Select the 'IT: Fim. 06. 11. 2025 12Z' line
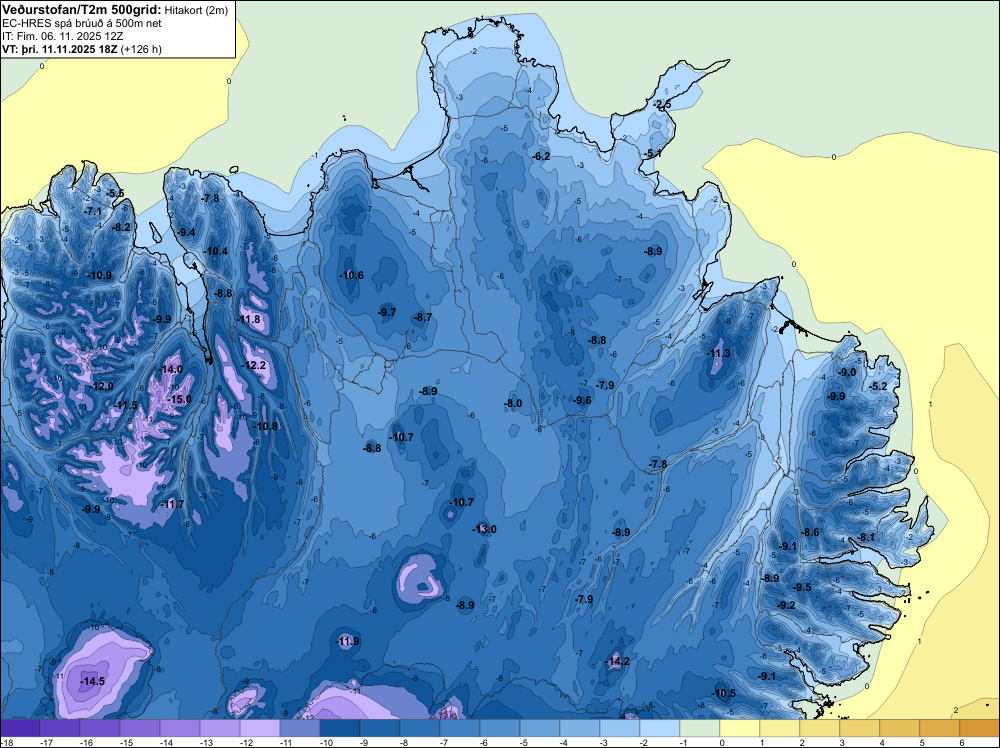Screen dimensions: 1000x748 (62, 36)
